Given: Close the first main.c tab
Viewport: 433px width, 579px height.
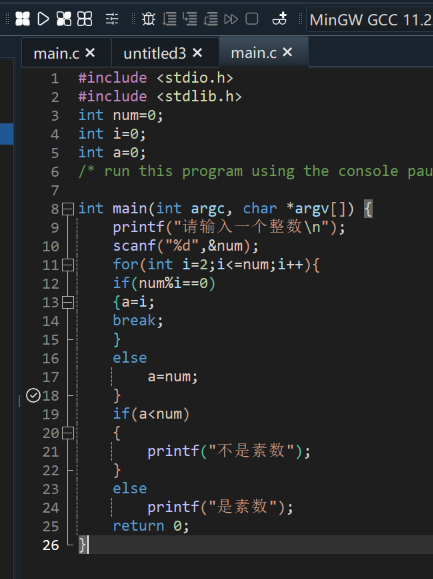Looking at the screenshot, I should (90, 53).
